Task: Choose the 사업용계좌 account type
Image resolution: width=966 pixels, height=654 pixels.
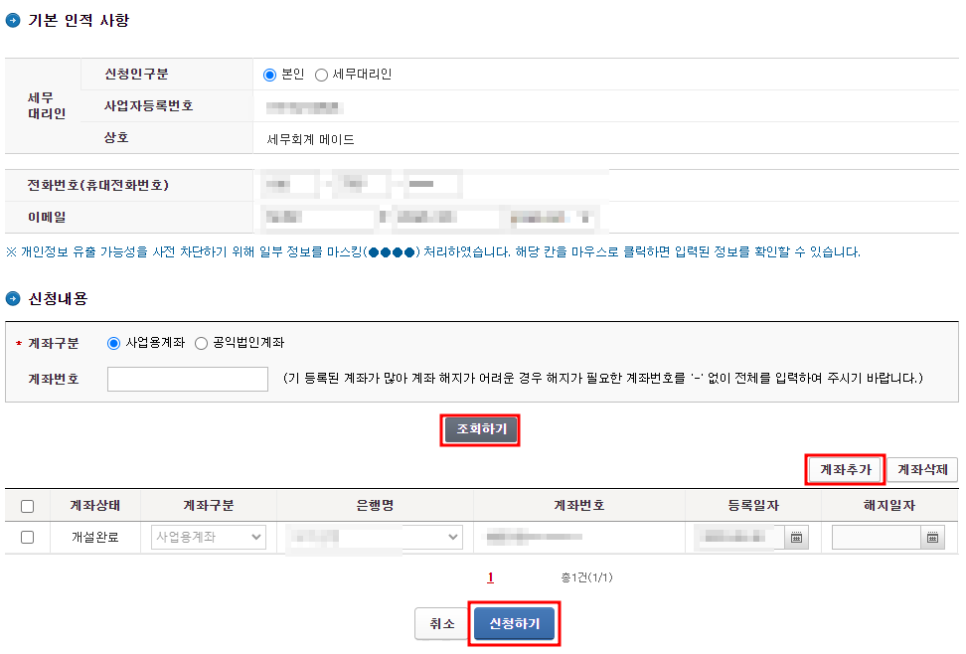Action: pyautogui.click(x=113, y=343)
